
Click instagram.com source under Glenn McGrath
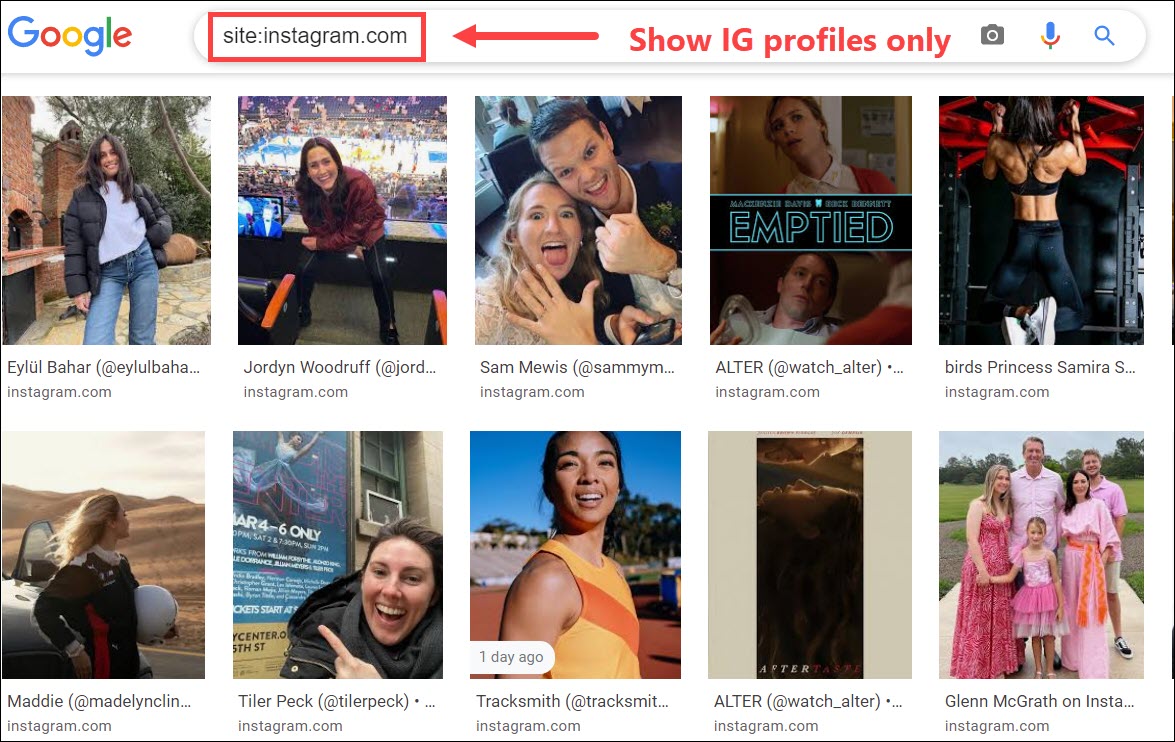pos(997,726)
